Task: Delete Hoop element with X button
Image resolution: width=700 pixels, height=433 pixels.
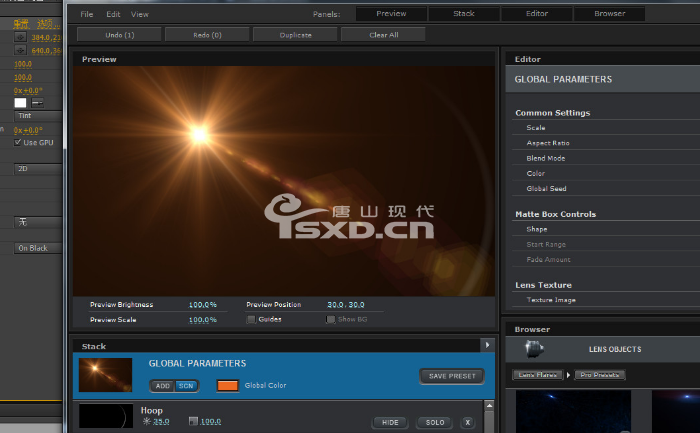Action: coord(467,422)
